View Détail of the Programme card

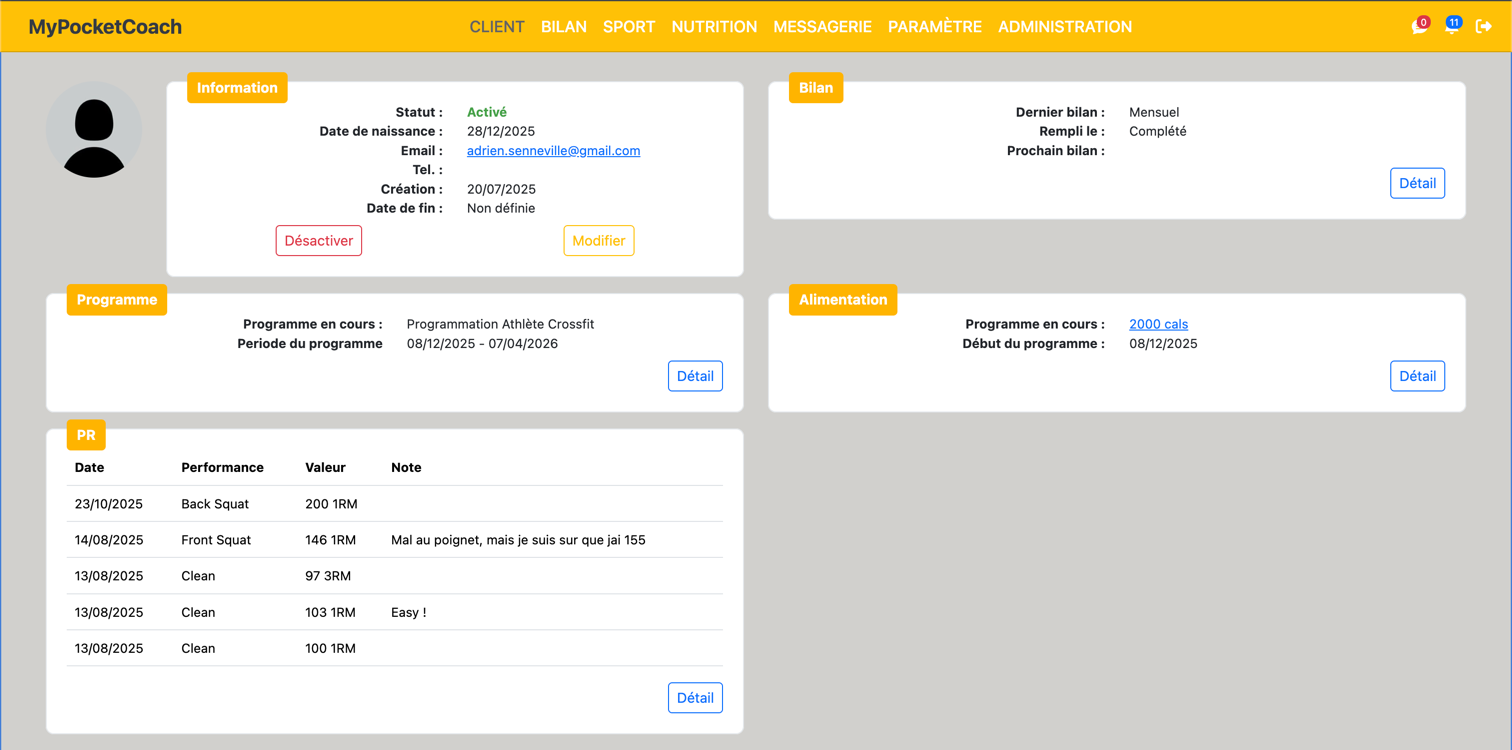click(695, 376)
